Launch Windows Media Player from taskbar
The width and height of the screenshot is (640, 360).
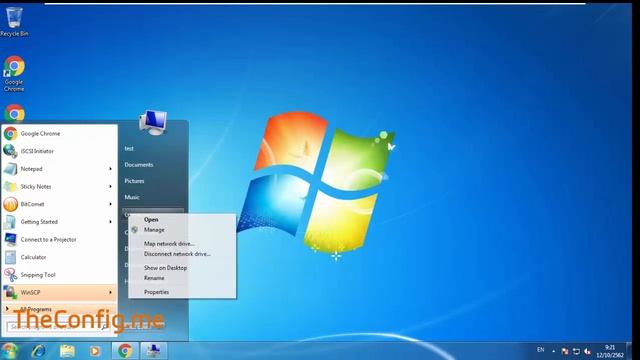pyautogui.click(x=95, y=351)
